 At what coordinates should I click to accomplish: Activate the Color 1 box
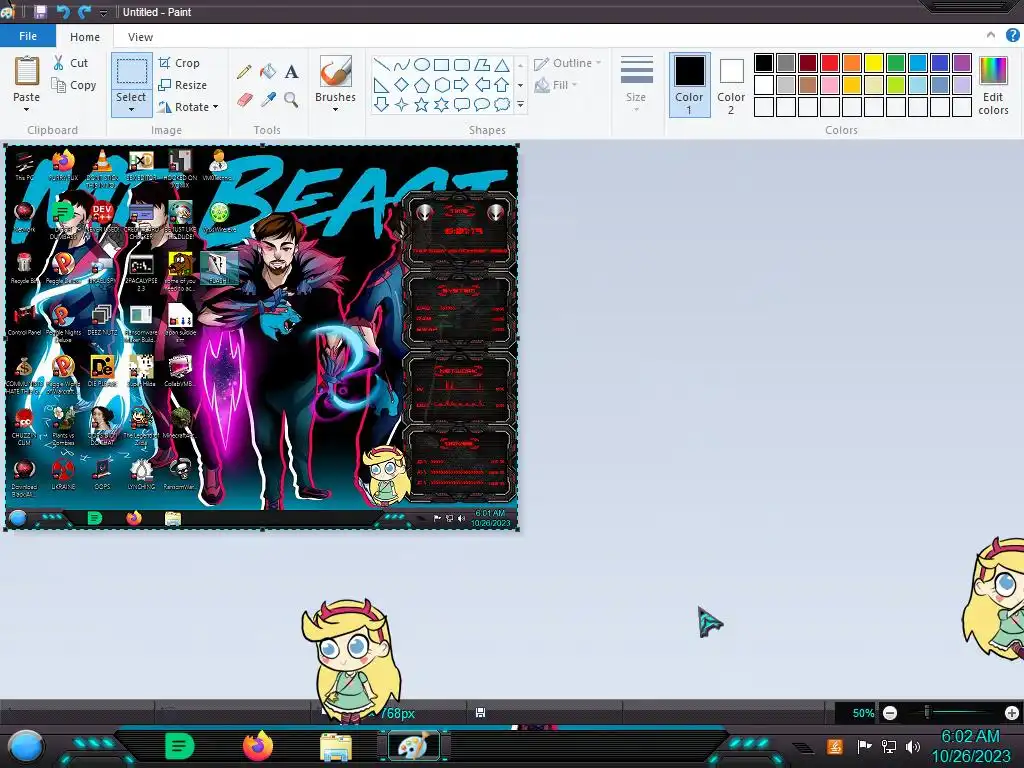690,85
